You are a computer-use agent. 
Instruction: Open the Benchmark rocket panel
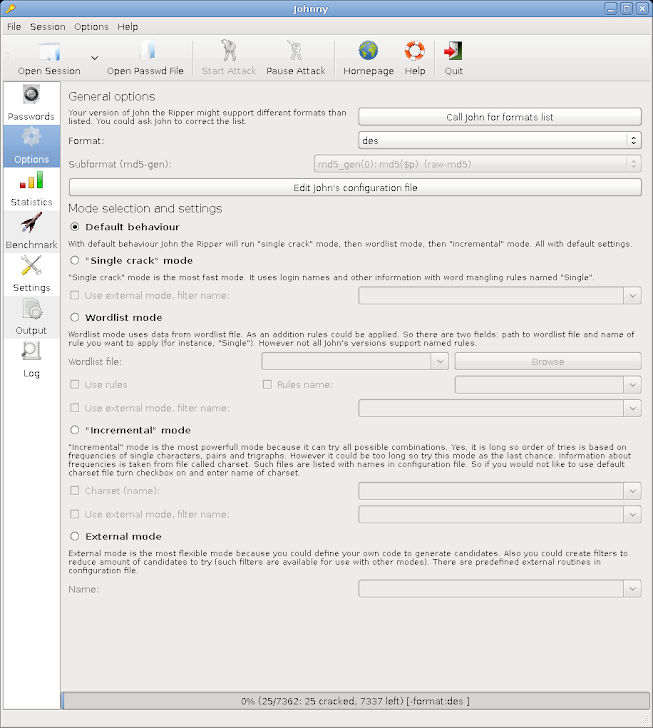32,232
